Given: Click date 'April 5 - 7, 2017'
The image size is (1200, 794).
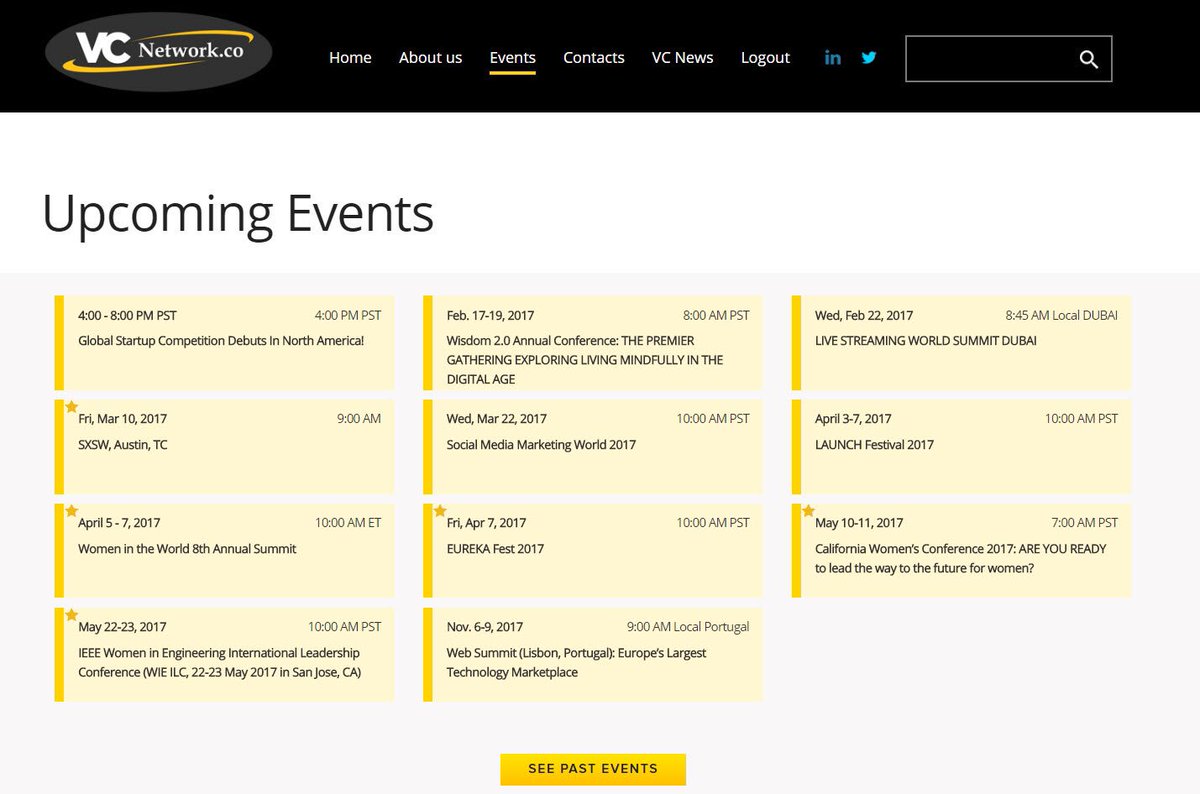Looking at the screenshot, I should [x=119, y=523].
